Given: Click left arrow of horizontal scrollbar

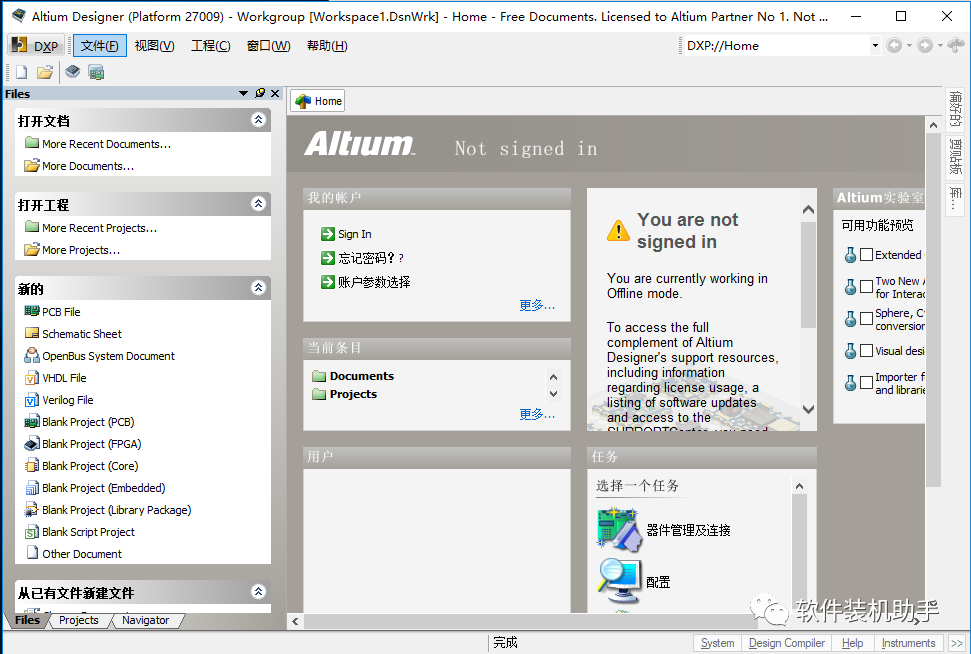Looking at the screenshot, I should click(x=295, y=621).
